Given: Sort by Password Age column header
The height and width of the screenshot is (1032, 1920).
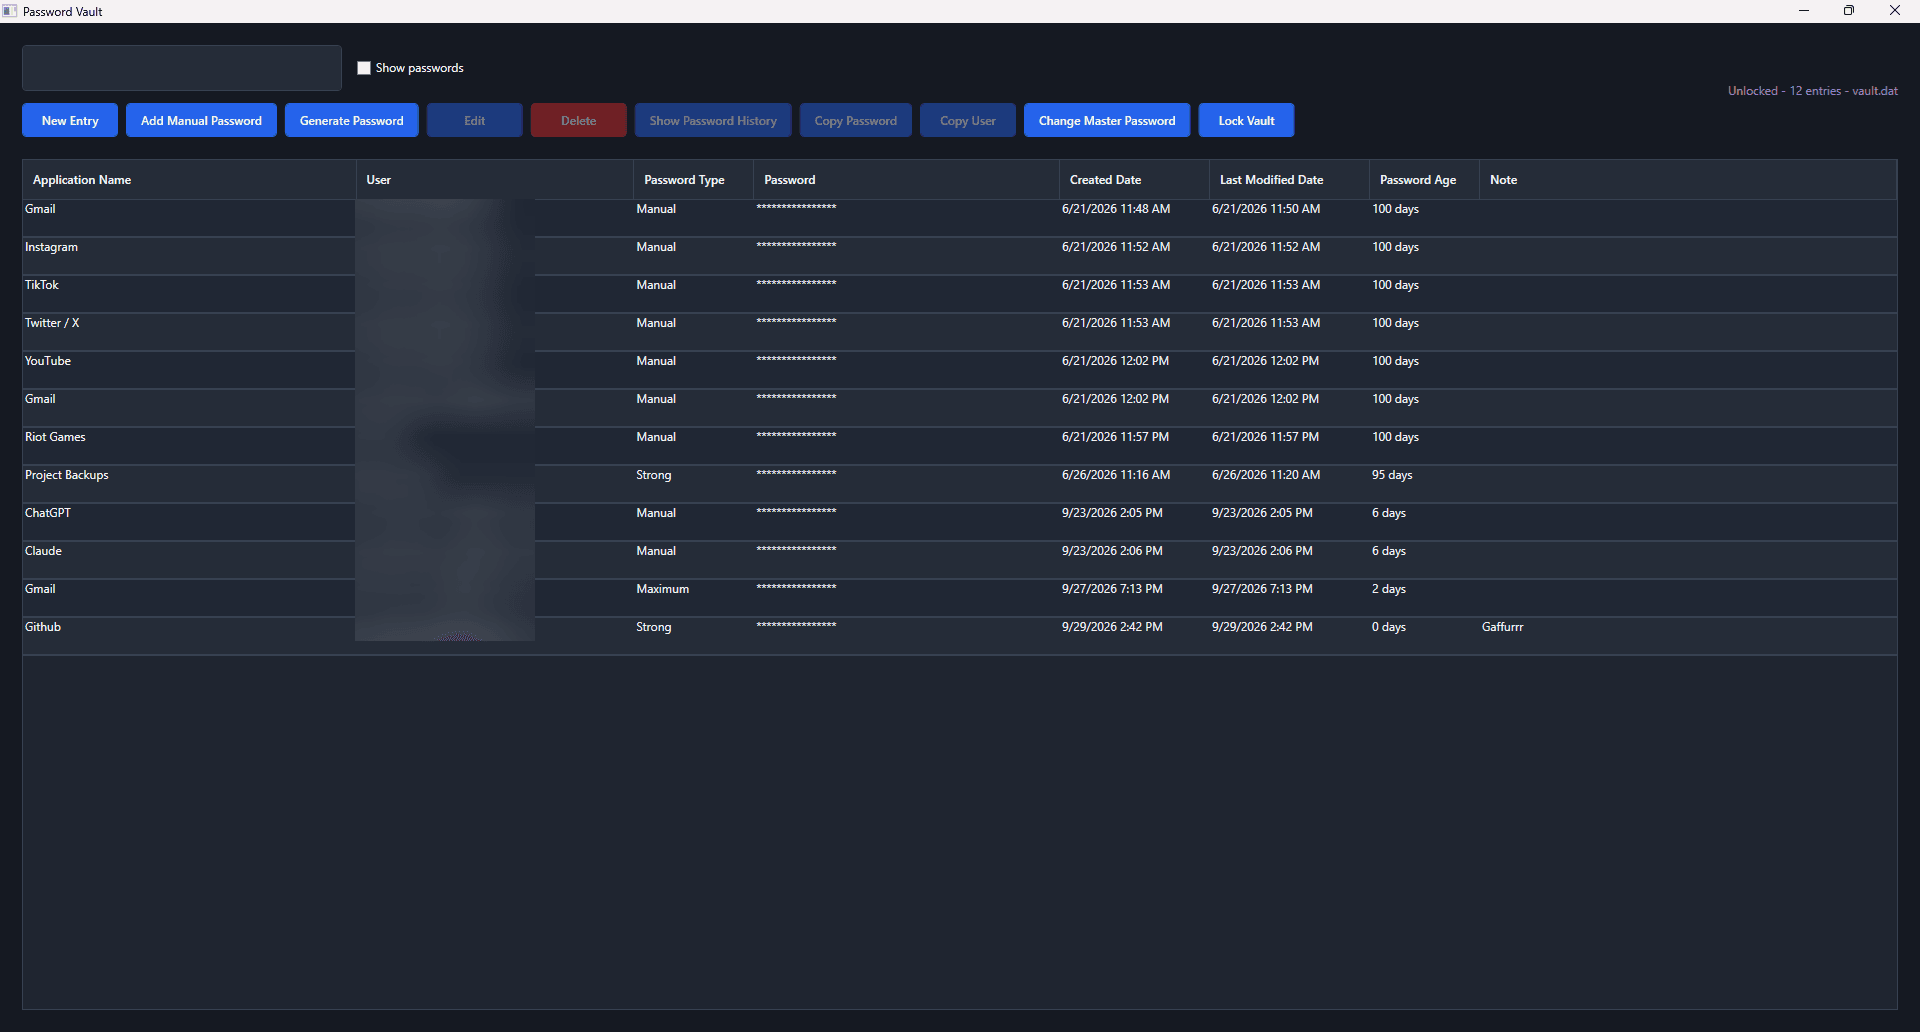Looking at the screenshot, I should pos(1424,180).
